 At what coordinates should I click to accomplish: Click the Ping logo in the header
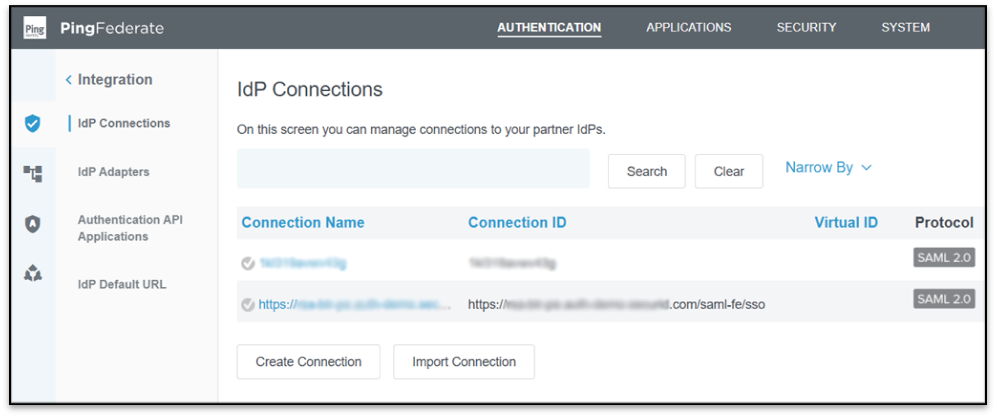tap(35, 28)
